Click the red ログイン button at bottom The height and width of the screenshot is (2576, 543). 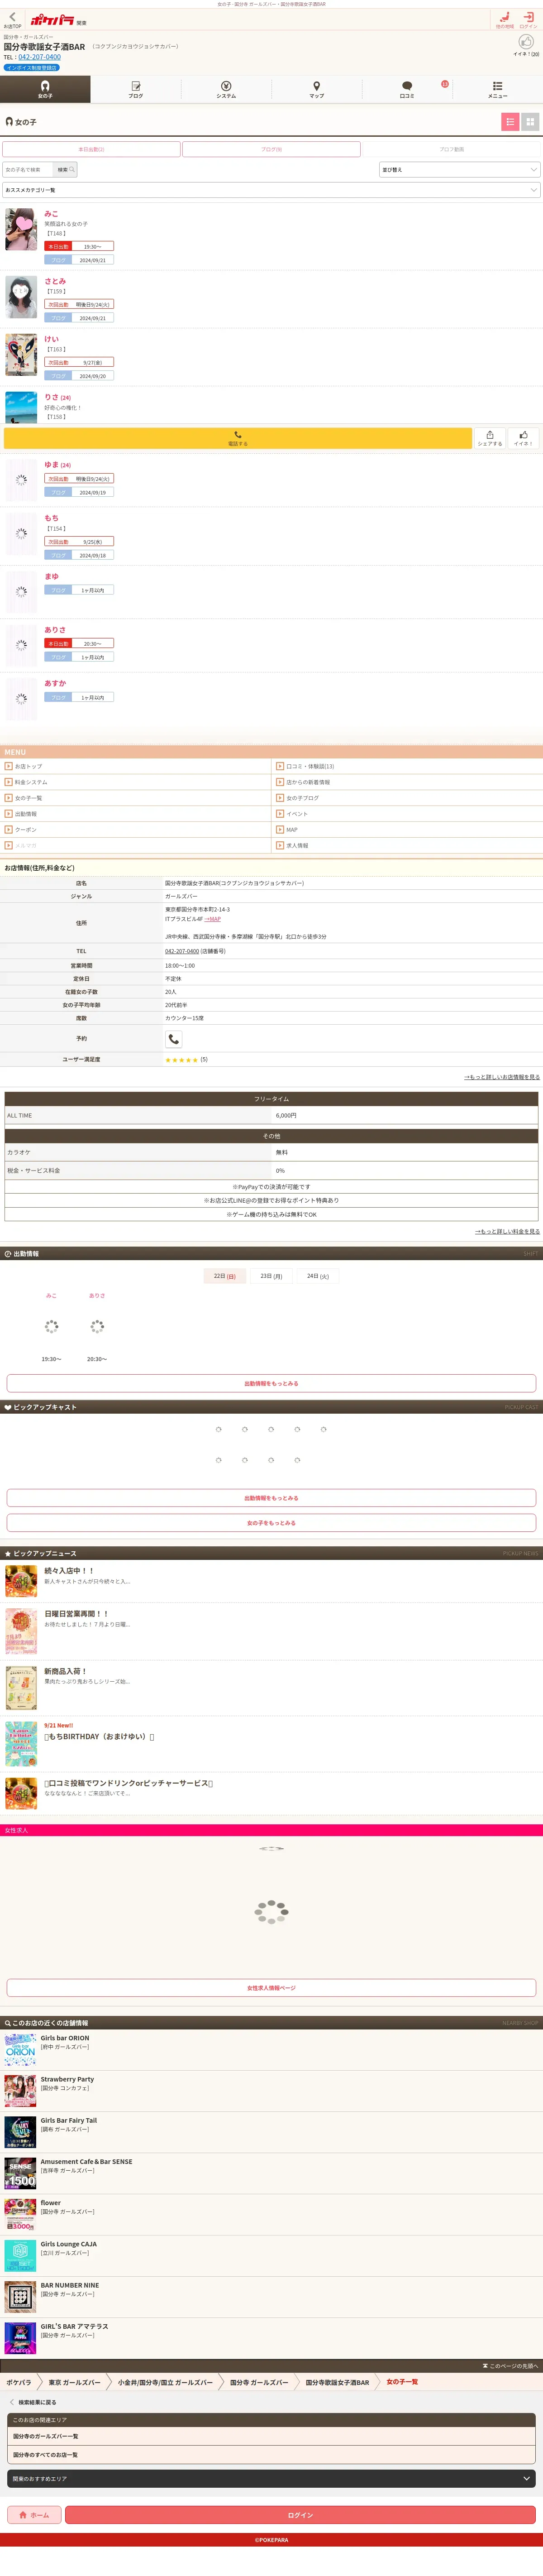300,2514
